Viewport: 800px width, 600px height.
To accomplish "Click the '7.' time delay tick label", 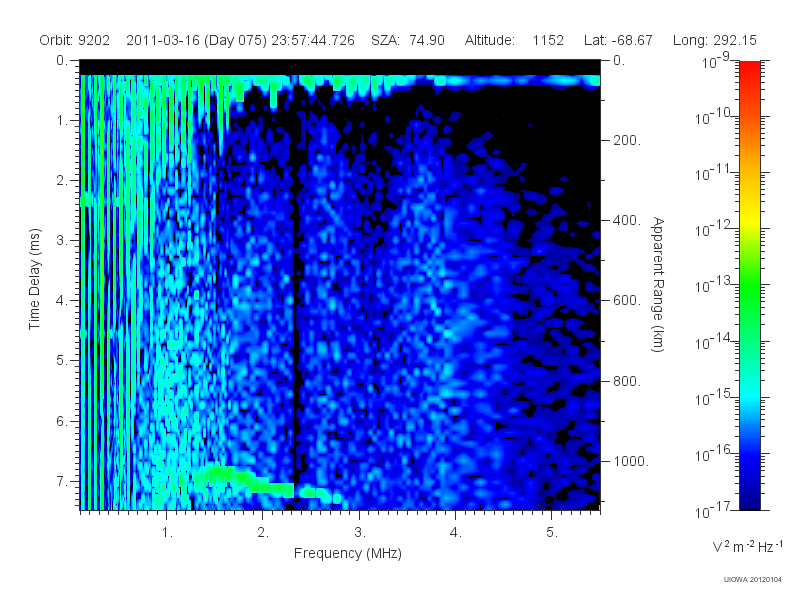I will [61, 481].
